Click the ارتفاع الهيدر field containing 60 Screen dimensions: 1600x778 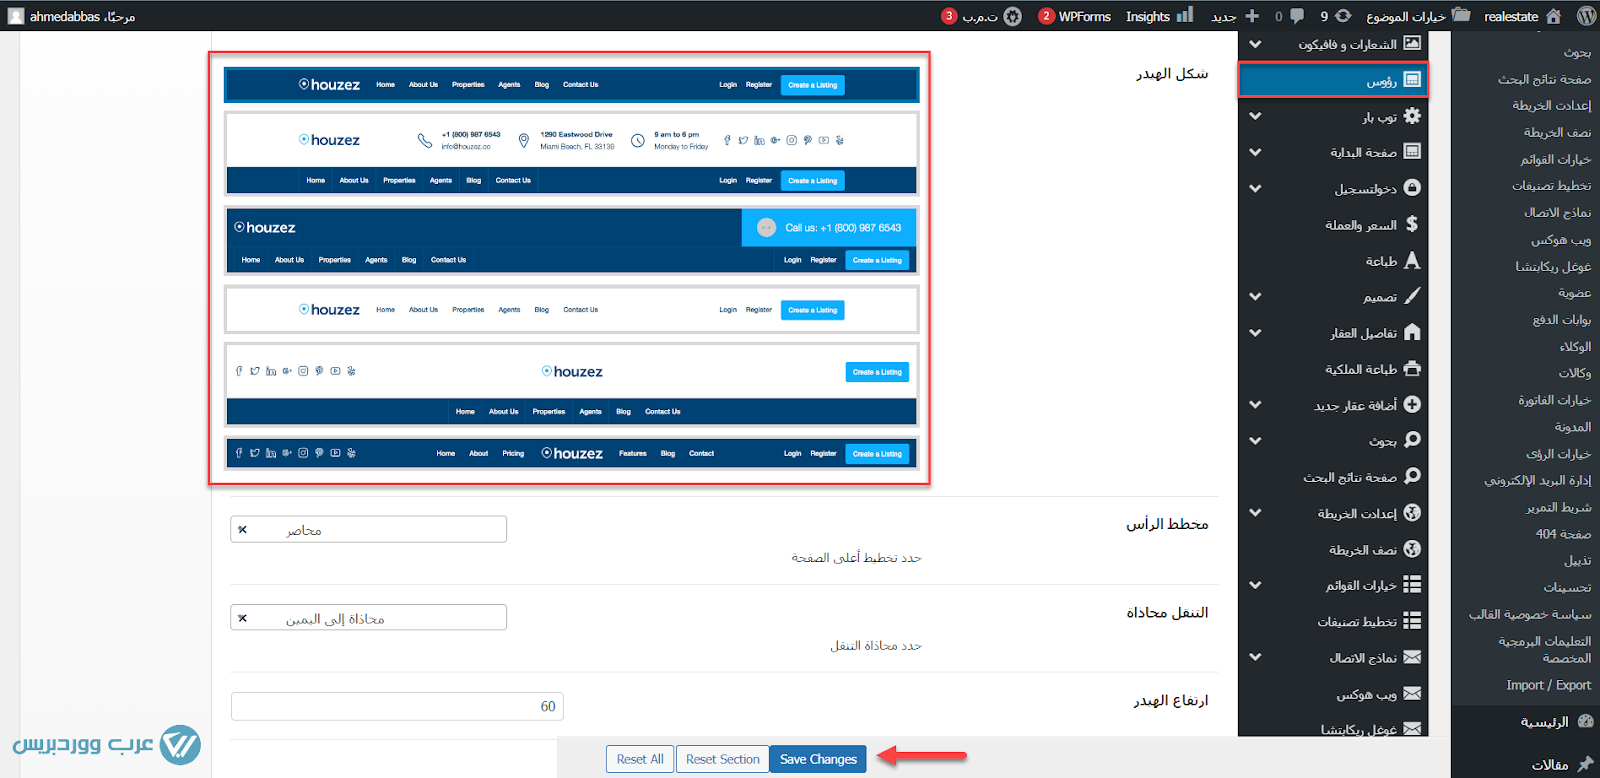(397, 706)
